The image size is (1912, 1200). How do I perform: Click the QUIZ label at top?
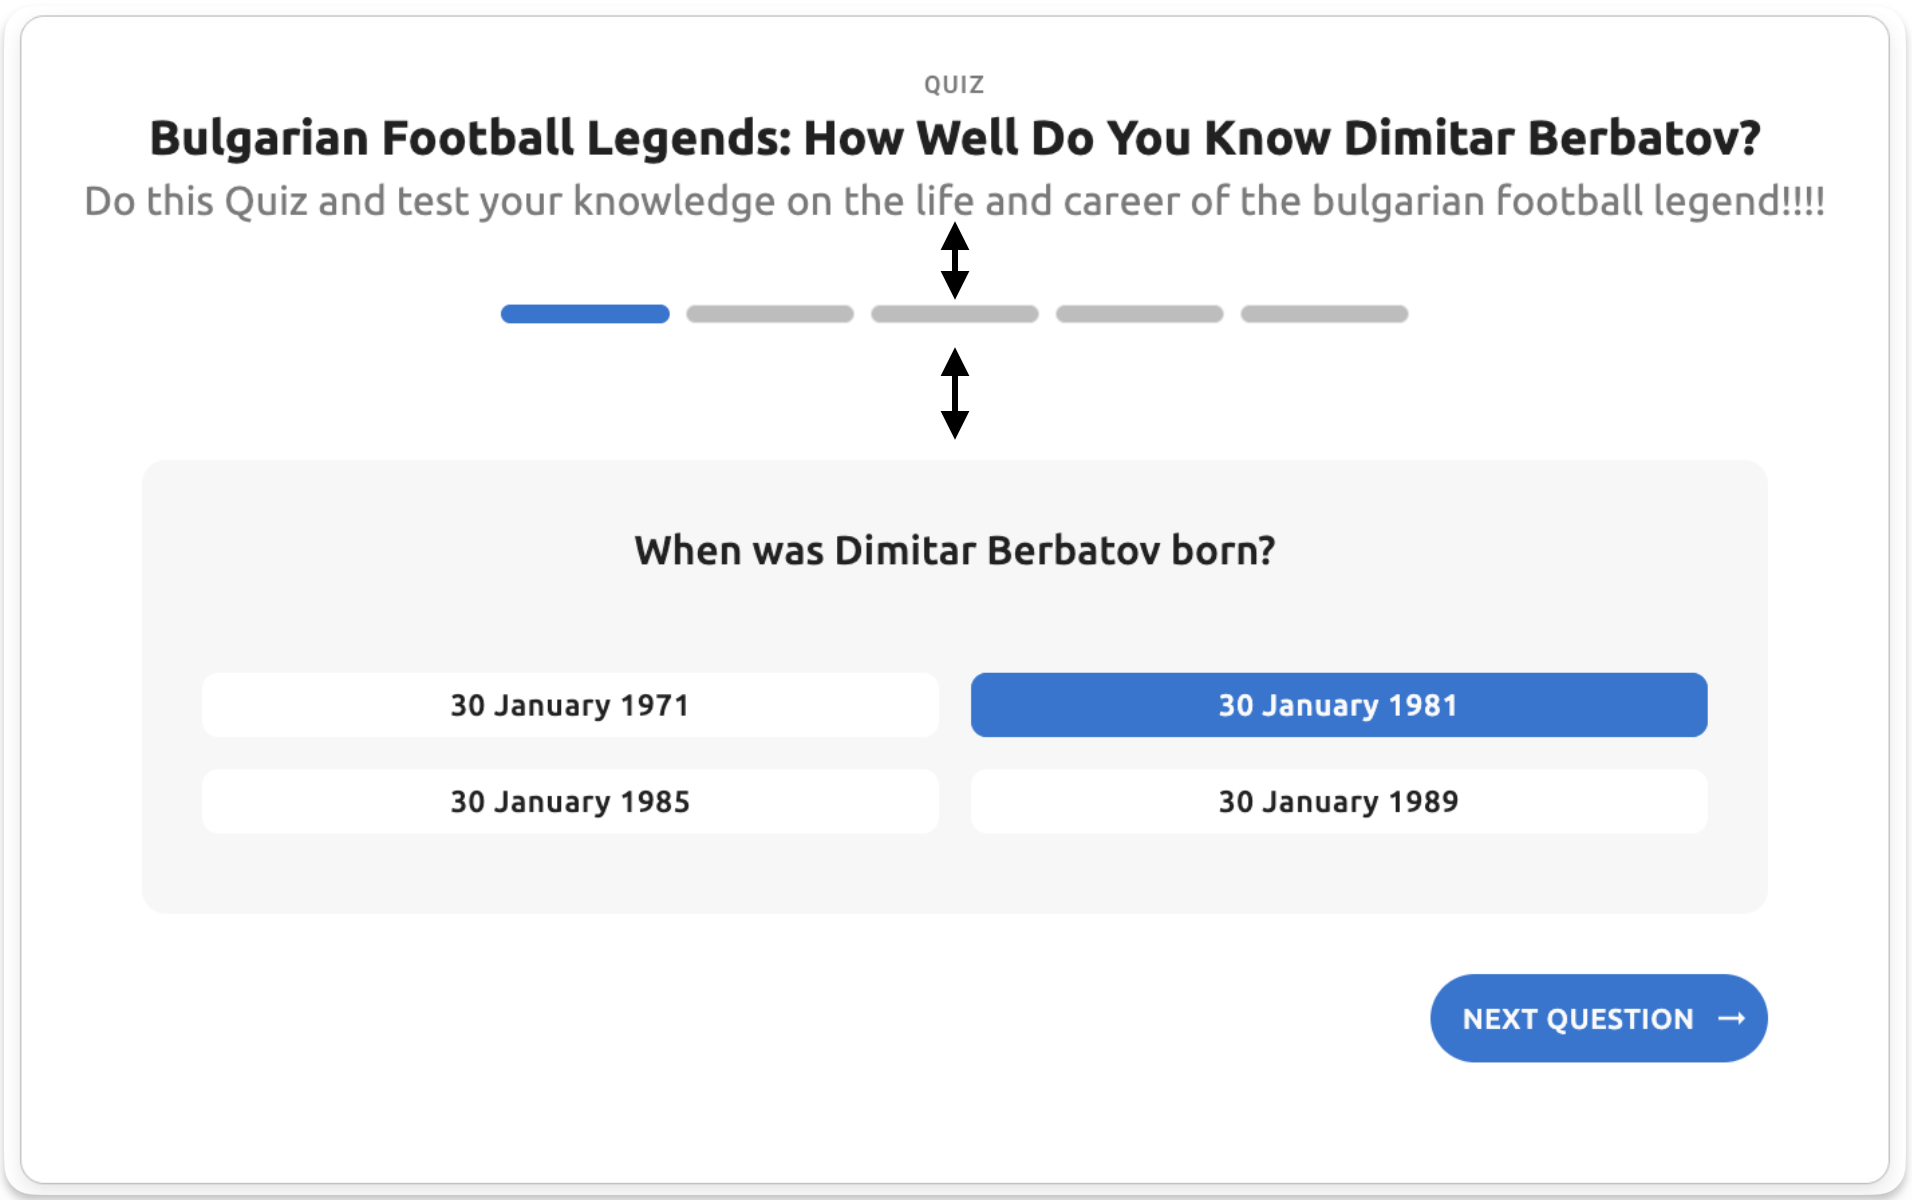[x=954, y=85]
